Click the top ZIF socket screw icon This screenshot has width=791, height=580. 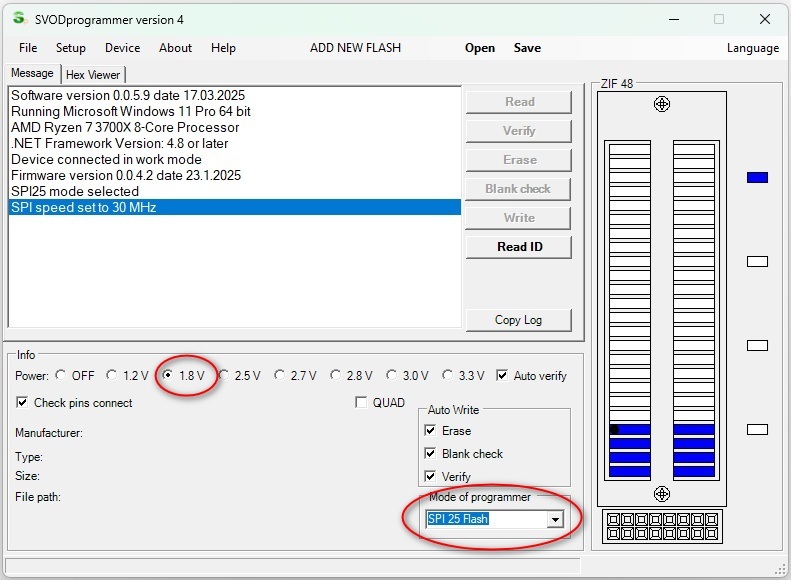tap(661, 104)
